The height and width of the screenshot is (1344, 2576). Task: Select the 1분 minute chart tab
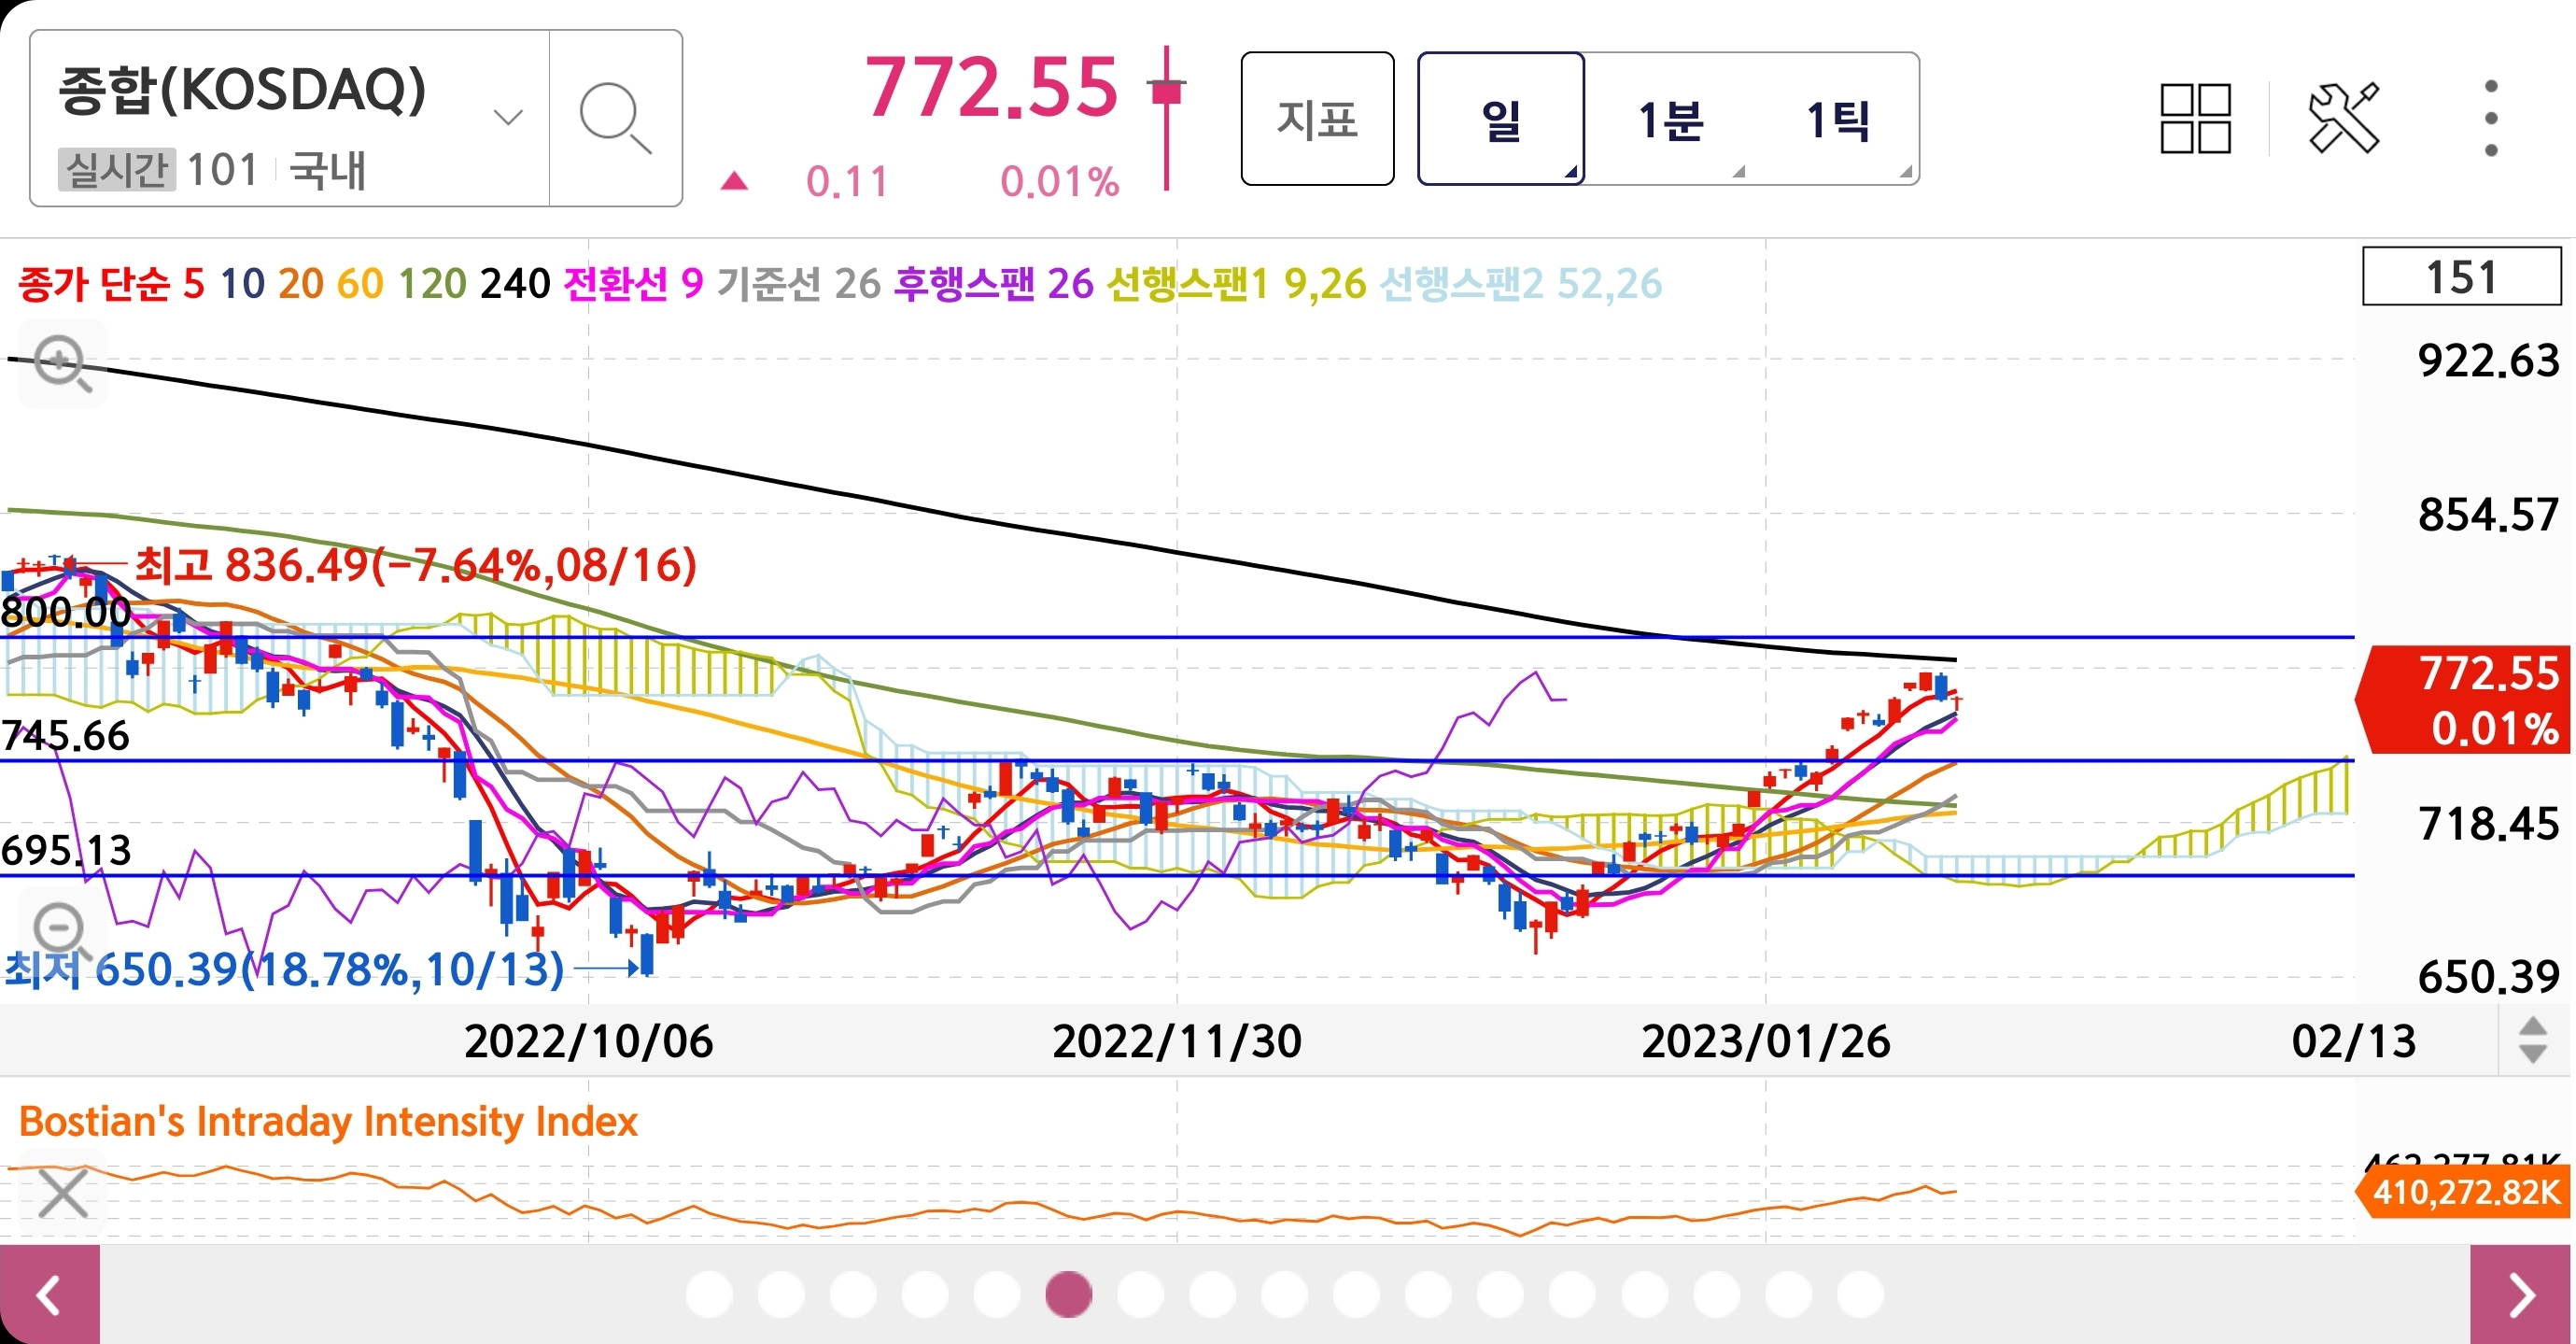click(1669, 119)
